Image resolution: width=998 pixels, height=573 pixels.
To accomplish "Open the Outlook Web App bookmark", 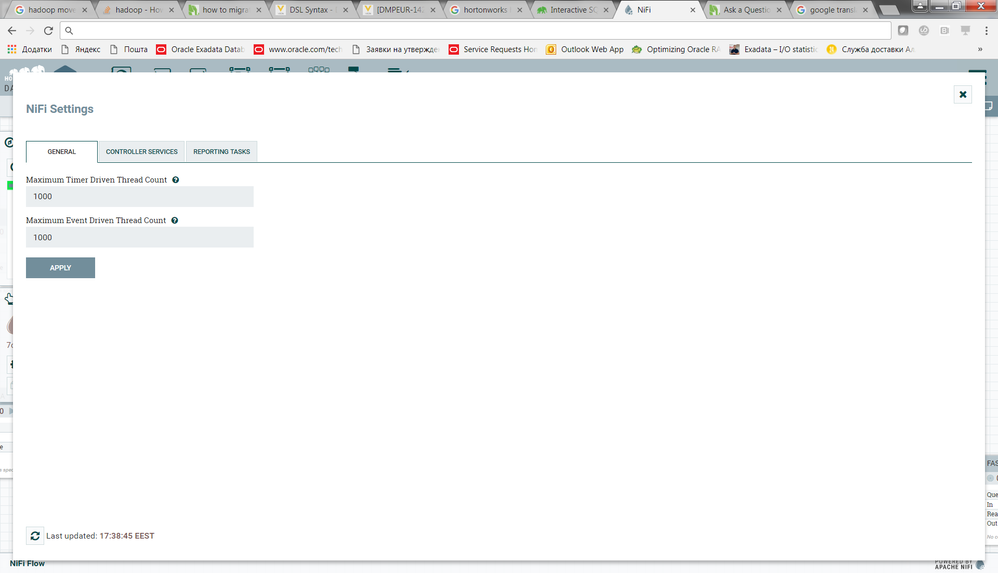I will (x=585, y=49).
